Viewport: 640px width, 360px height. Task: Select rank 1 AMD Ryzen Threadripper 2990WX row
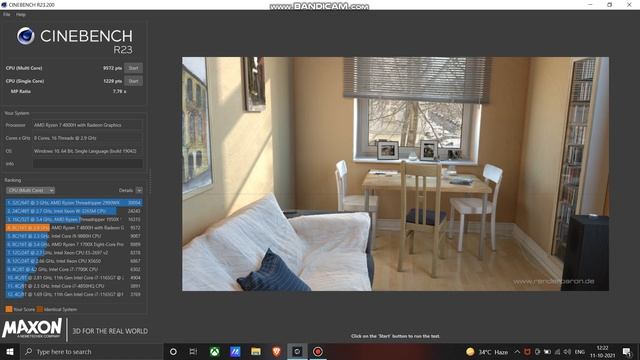(74, 202)
